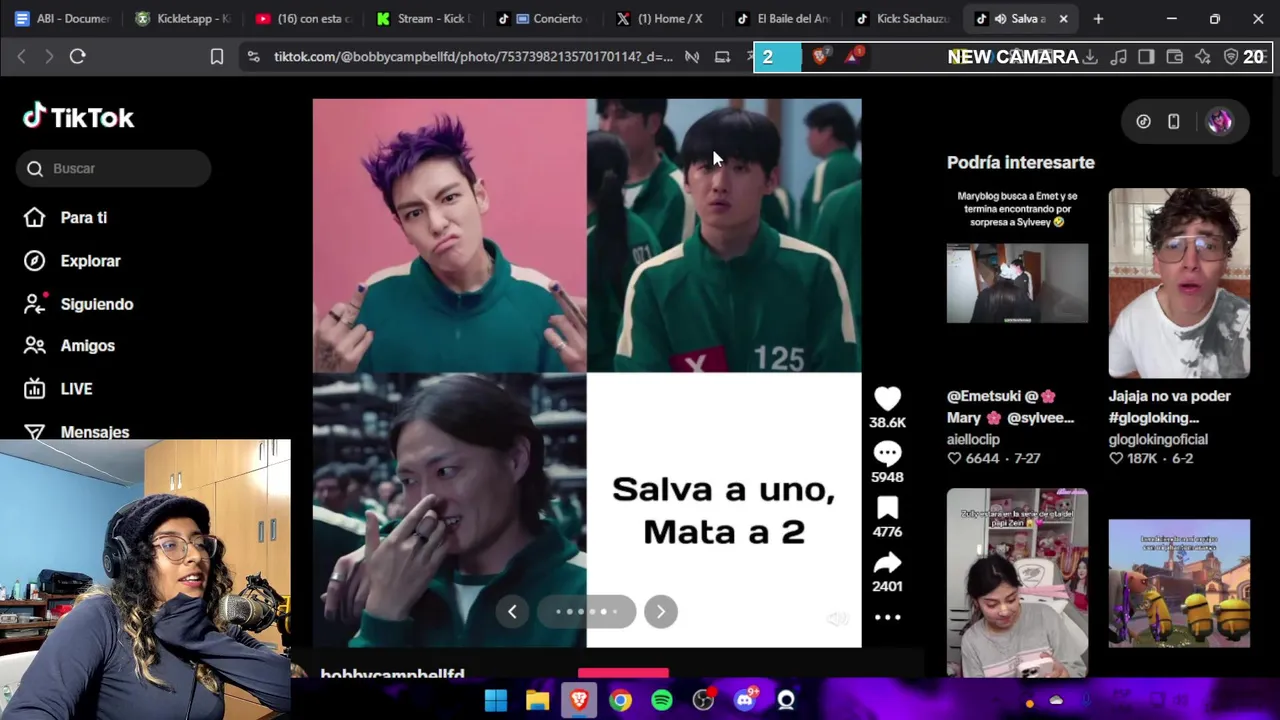Open the Amigos section
1280x720 pixels.
pos(87,346)
